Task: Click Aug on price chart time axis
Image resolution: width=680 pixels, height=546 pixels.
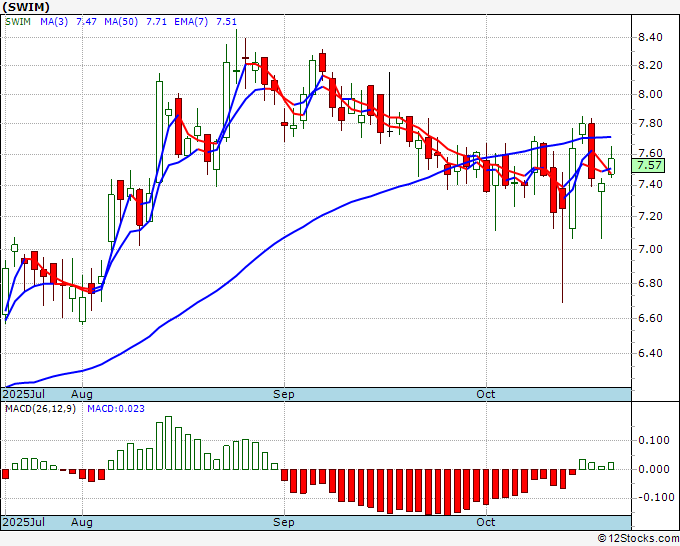Action: [x=82, y=394]
